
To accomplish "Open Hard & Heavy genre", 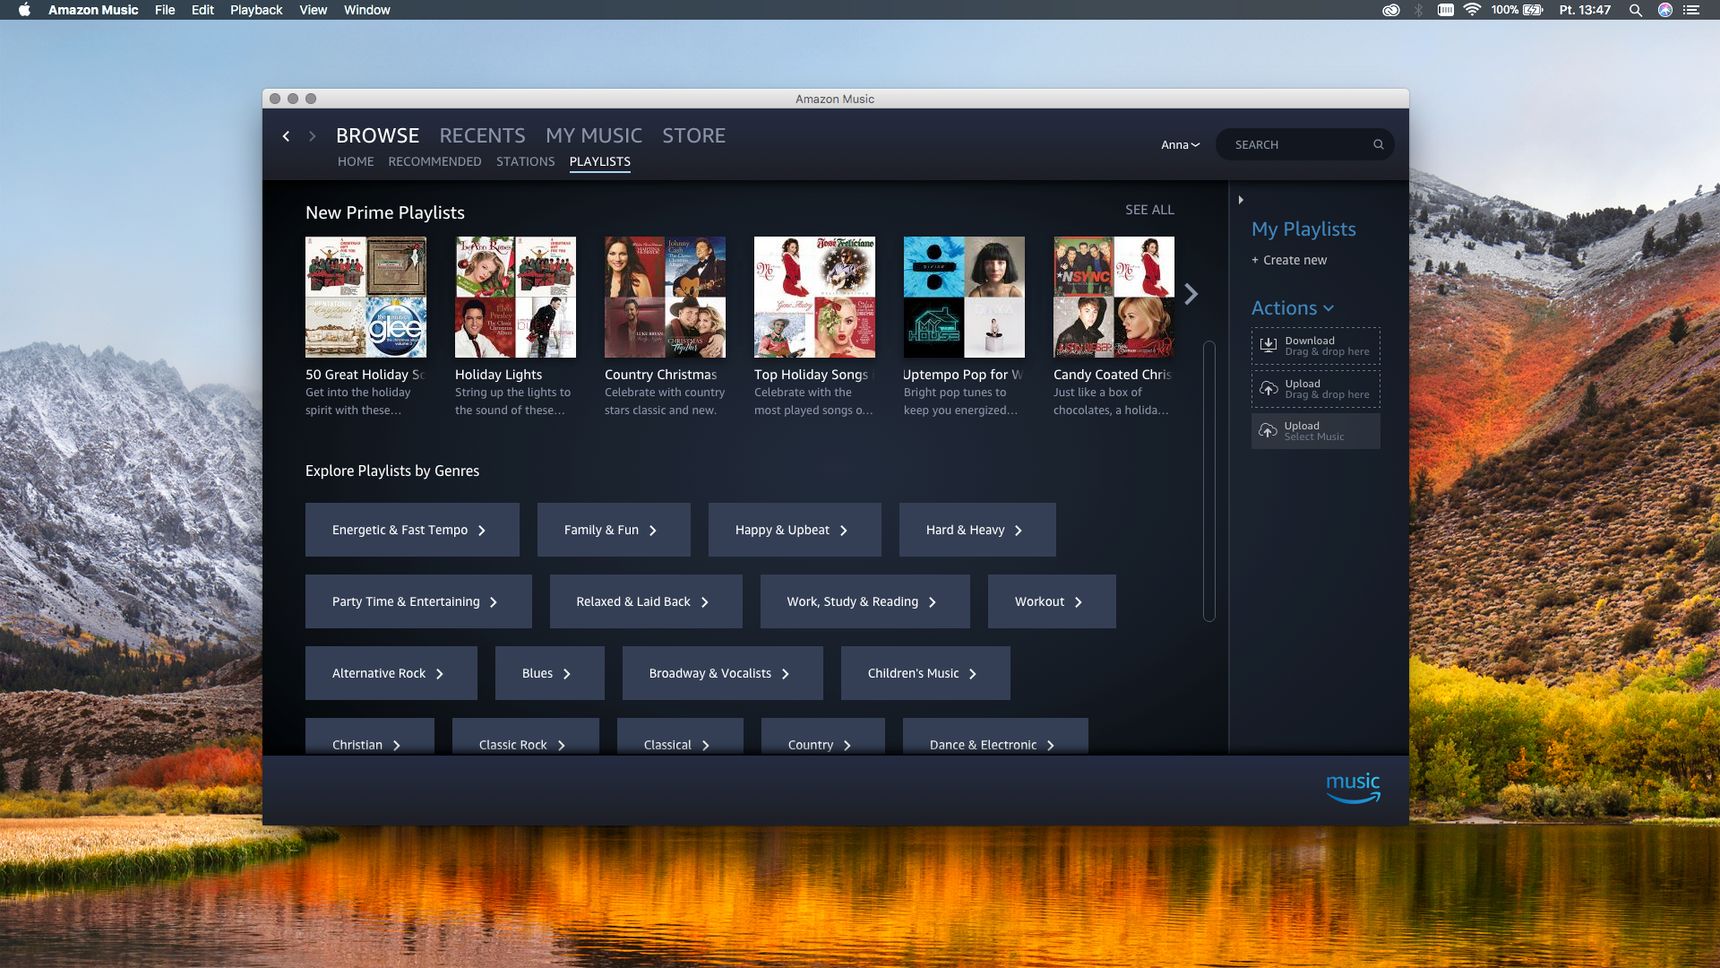I will [x=977, y=530].
